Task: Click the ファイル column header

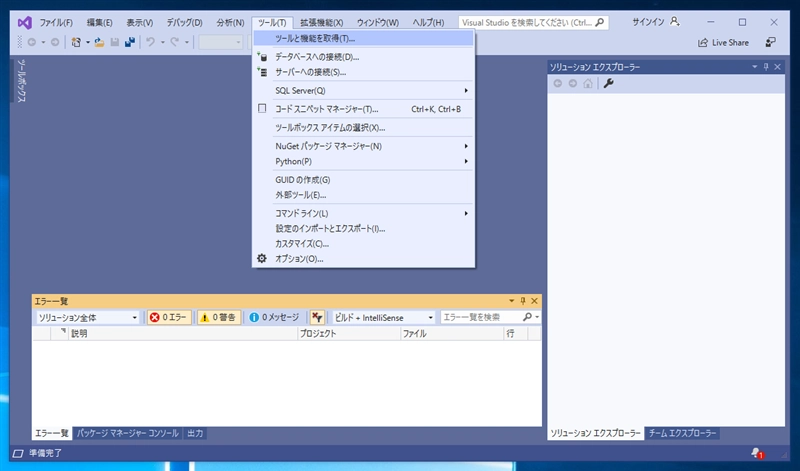Action: (x=453, y=334)
